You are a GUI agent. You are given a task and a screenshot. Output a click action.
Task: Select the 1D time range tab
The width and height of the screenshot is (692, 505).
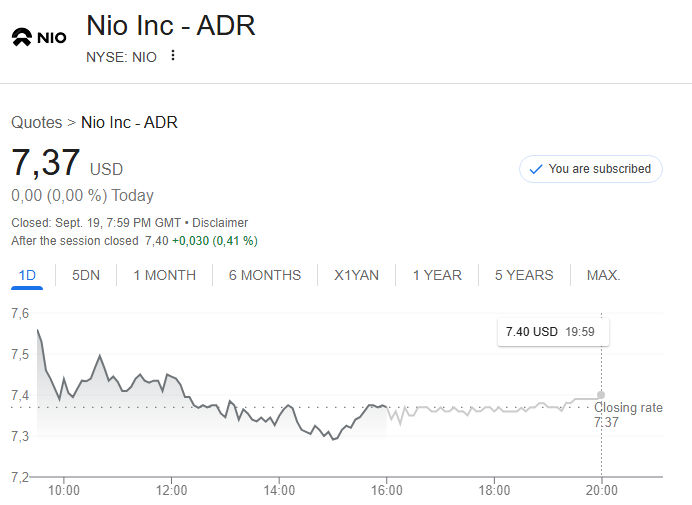pos(27,275)
